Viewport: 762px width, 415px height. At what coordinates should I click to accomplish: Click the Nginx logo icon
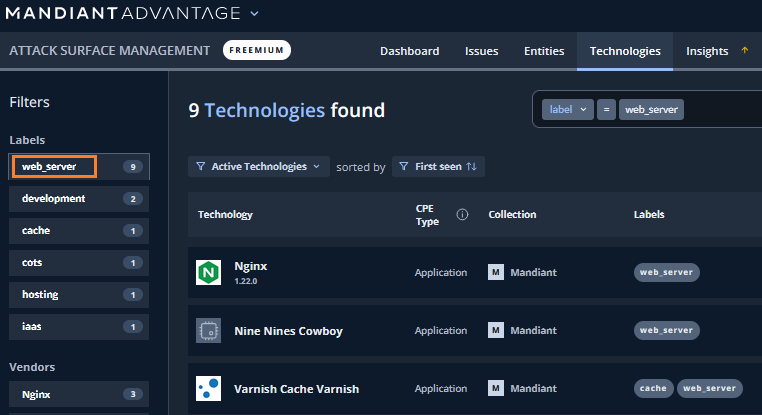[208, 272]
